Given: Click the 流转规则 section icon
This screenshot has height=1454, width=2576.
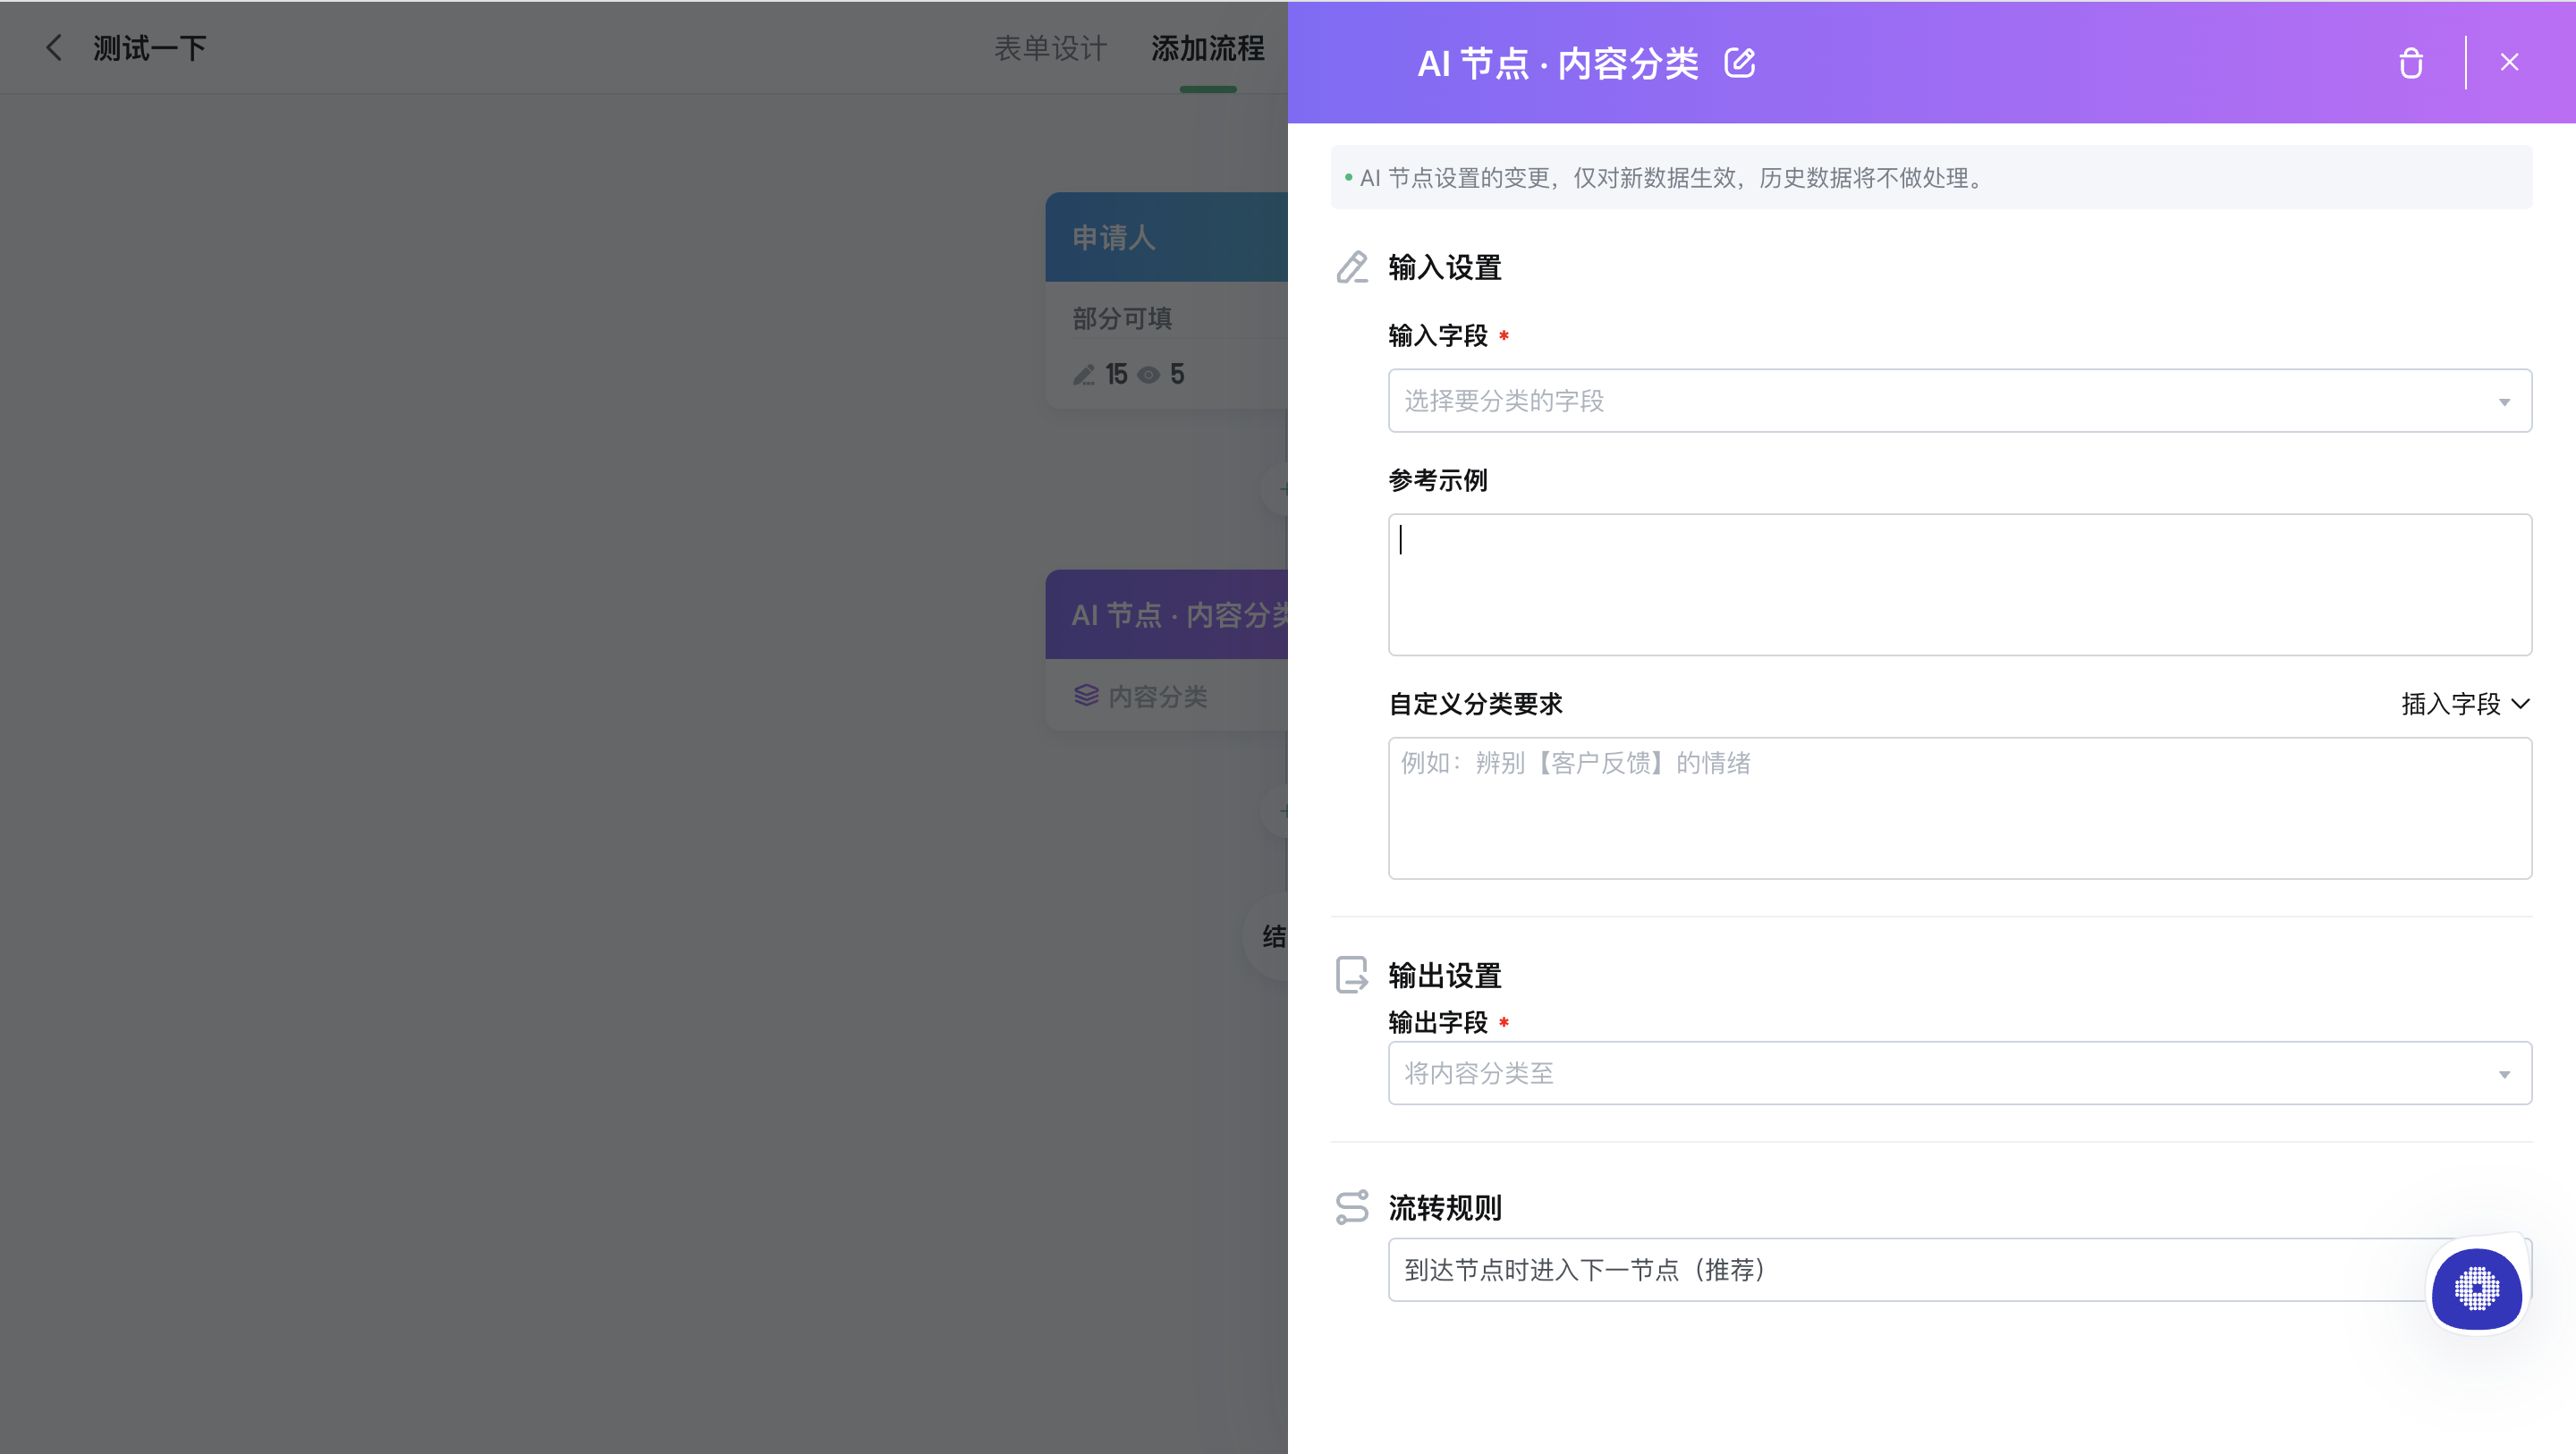Looking at the screenshot, I should click(x=1352, y=1207).
